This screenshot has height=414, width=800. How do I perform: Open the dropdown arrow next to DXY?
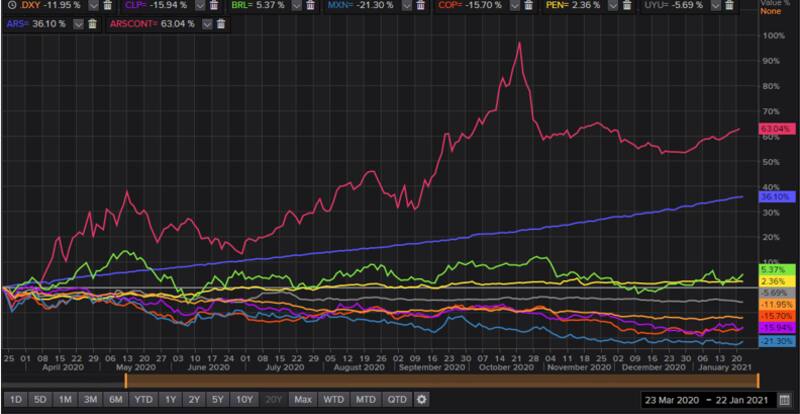[93, 5]
